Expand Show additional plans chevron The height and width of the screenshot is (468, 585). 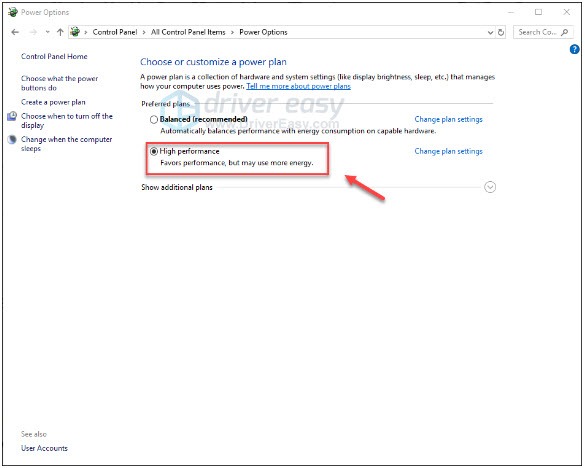pyautogui.click(x=490, y=187)
